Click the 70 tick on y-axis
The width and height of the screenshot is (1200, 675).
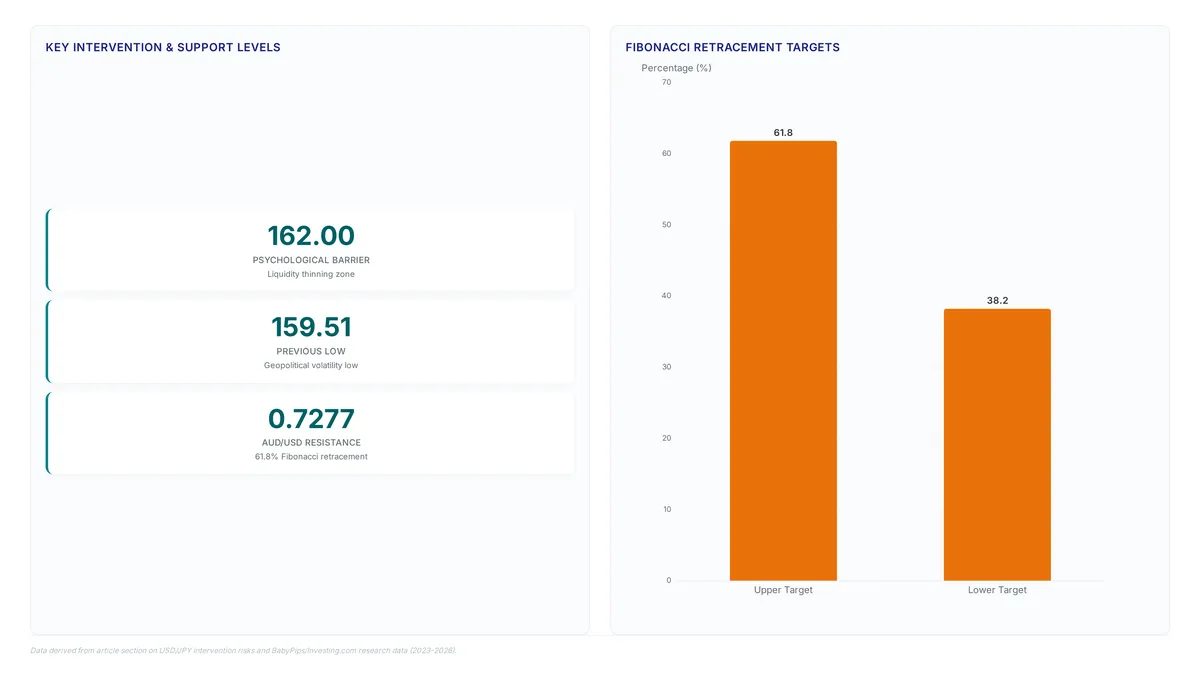[x=667, y=82]
